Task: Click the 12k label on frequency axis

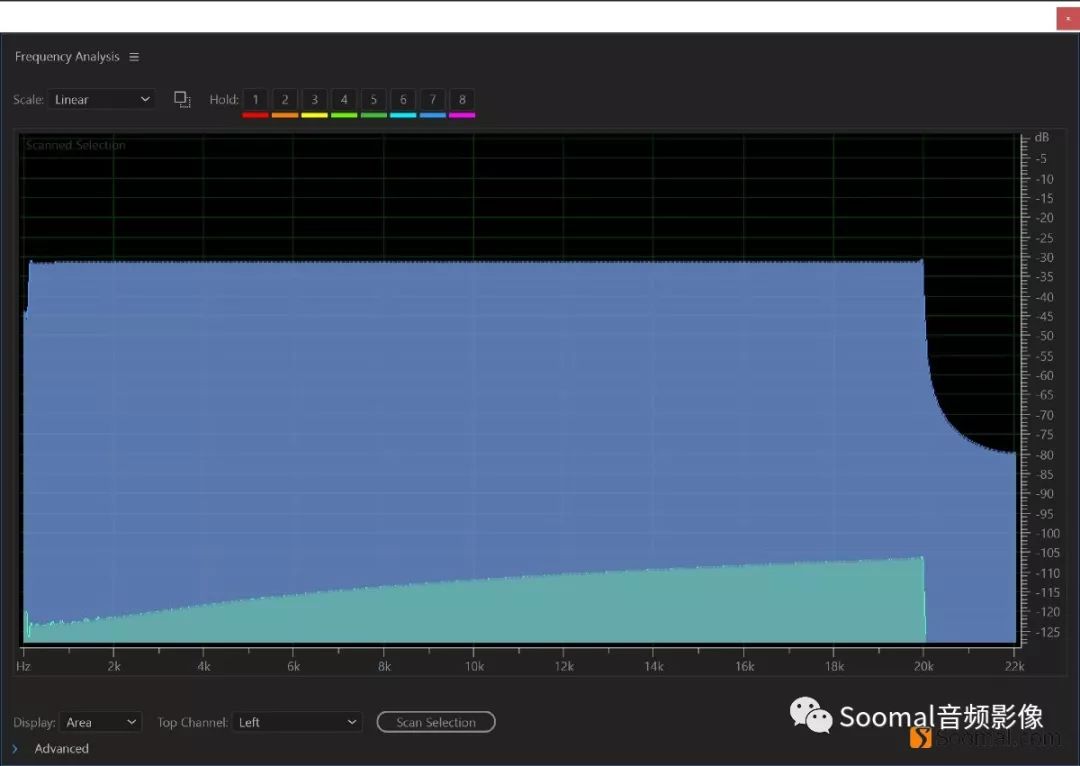Action: pos(563,666)
